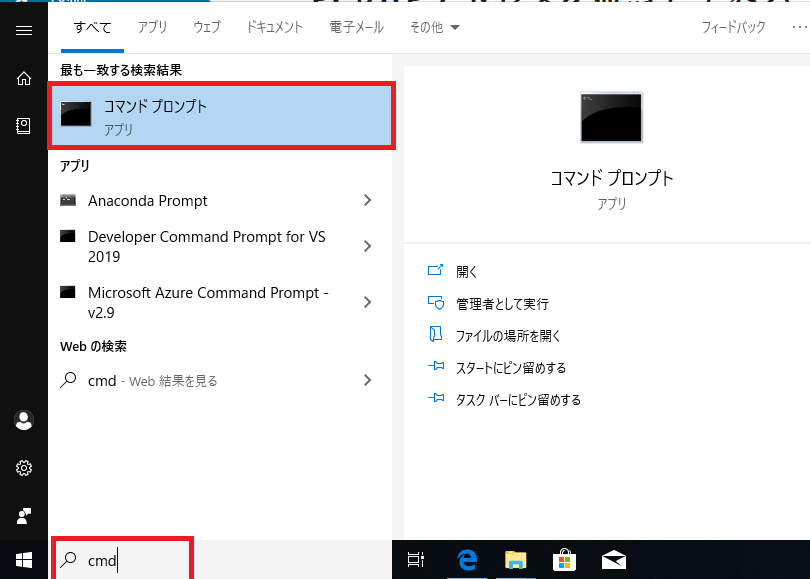Click the フィードバック link
This screenshot has height=579, width=810.
tap(734, 27)
